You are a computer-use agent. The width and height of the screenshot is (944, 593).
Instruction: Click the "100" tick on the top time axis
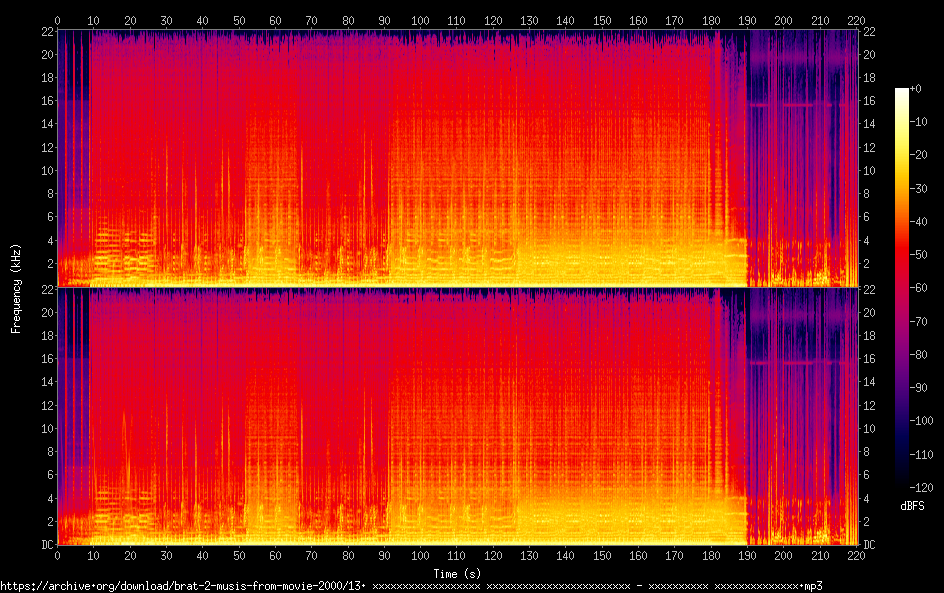pyautogui.click(x=420, y=20)
